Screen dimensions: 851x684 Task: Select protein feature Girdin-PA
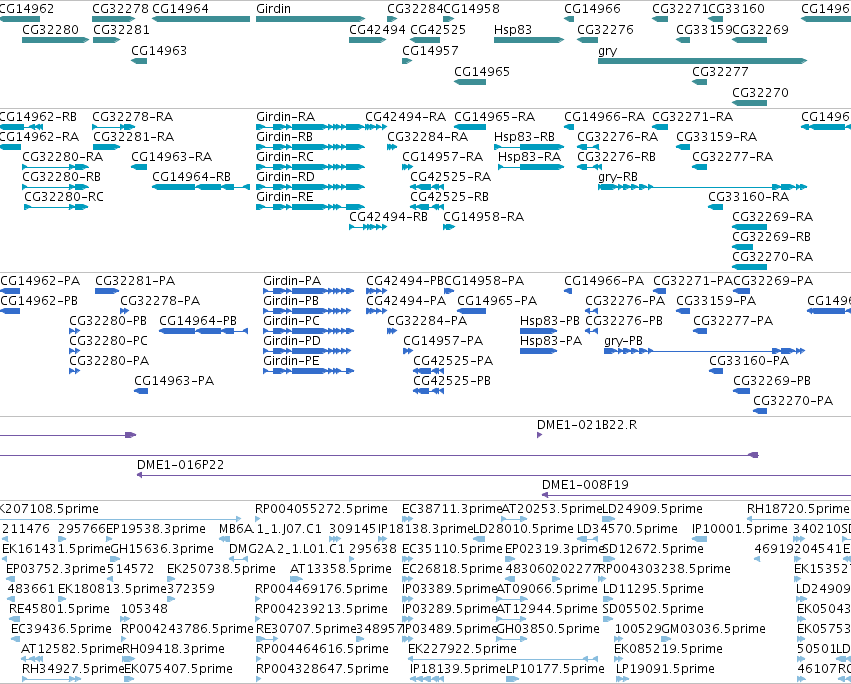point(308,291)
